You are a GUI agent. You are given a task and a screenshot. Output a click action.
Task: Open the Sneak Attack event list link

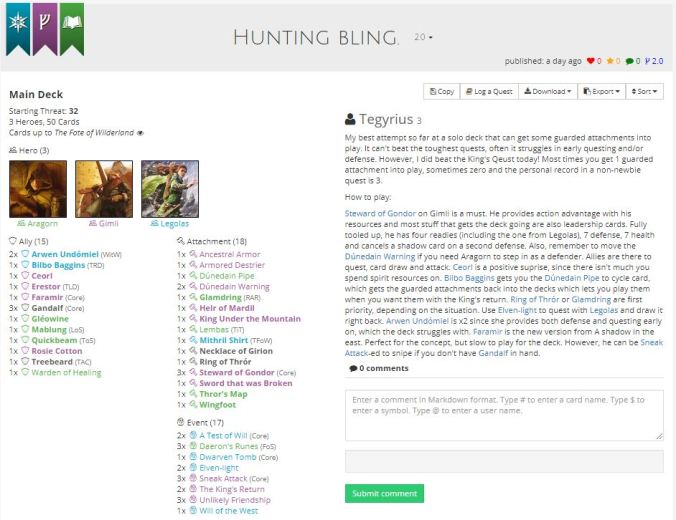pos(223,479)
